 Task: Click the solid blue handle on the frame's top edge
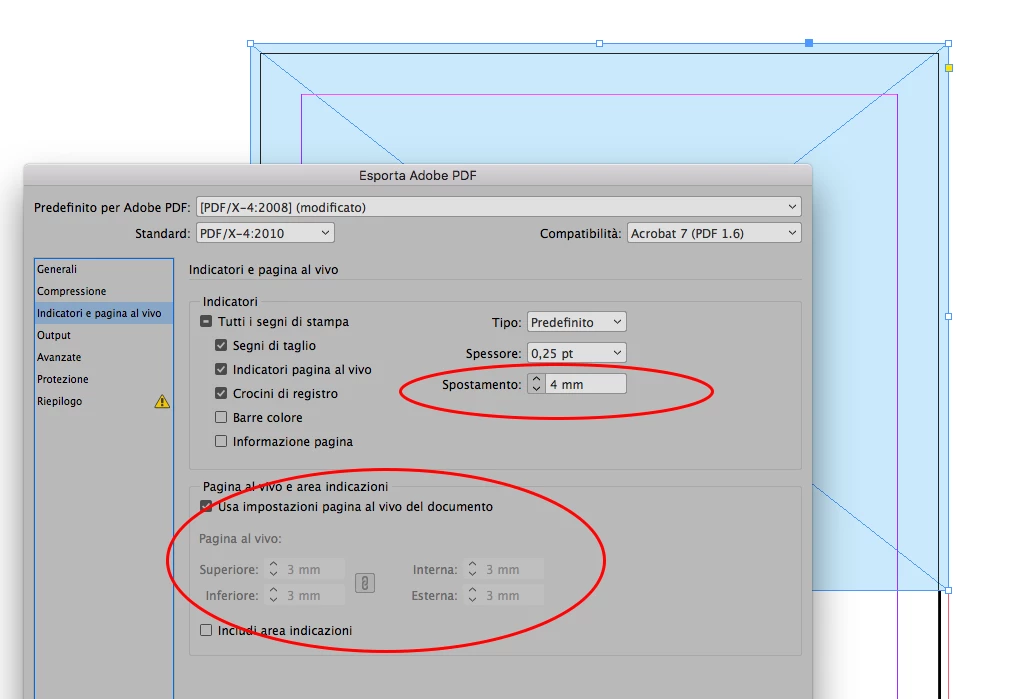coord(809,43)
